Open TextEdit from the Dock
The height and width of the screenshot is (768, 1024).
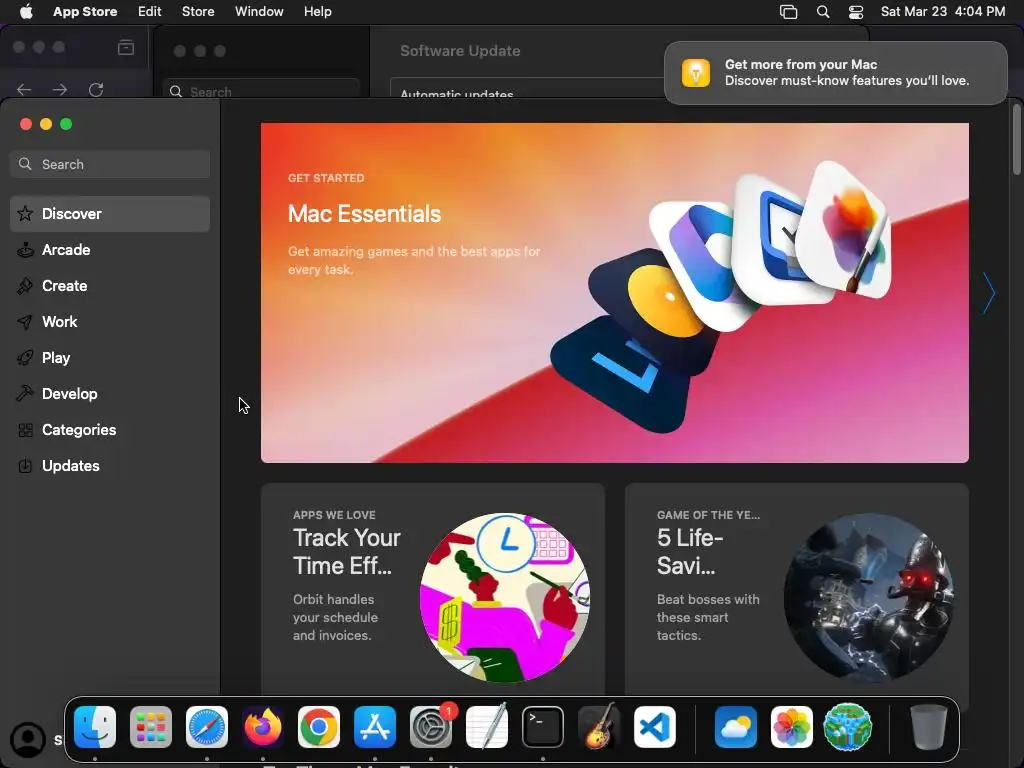487,726
